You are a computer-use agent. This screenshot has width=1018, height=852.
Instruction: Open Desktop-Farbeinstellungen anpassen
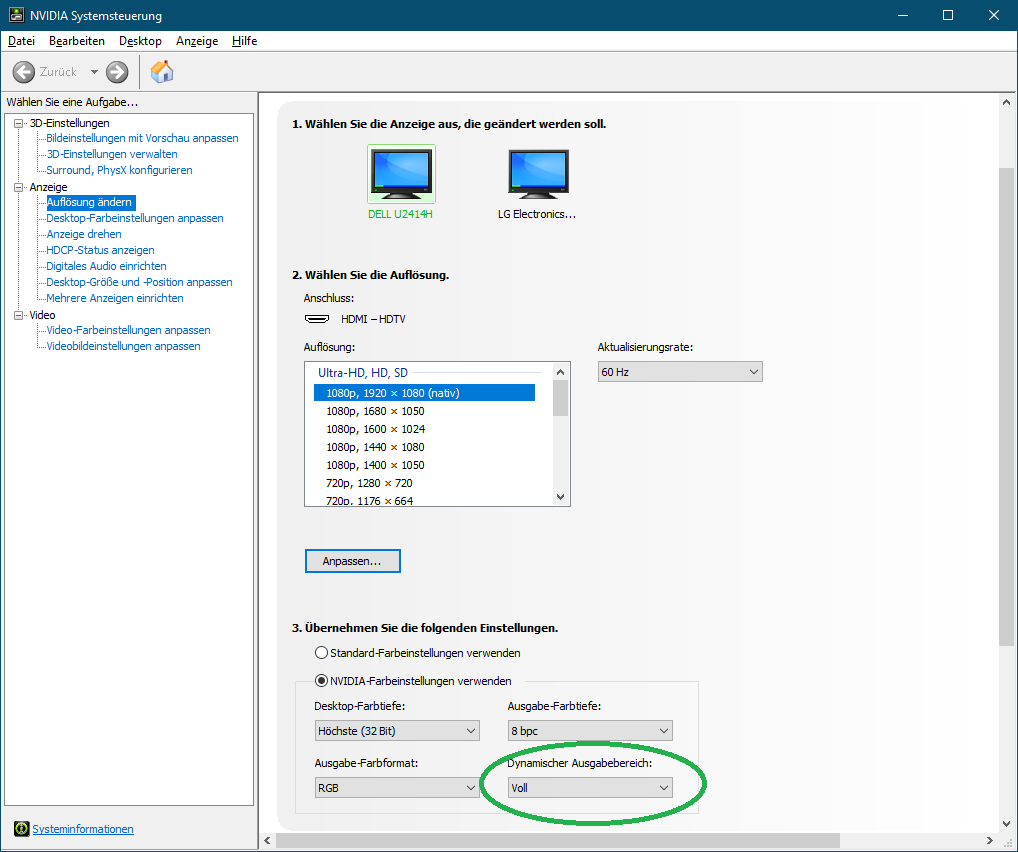[135, 218]
